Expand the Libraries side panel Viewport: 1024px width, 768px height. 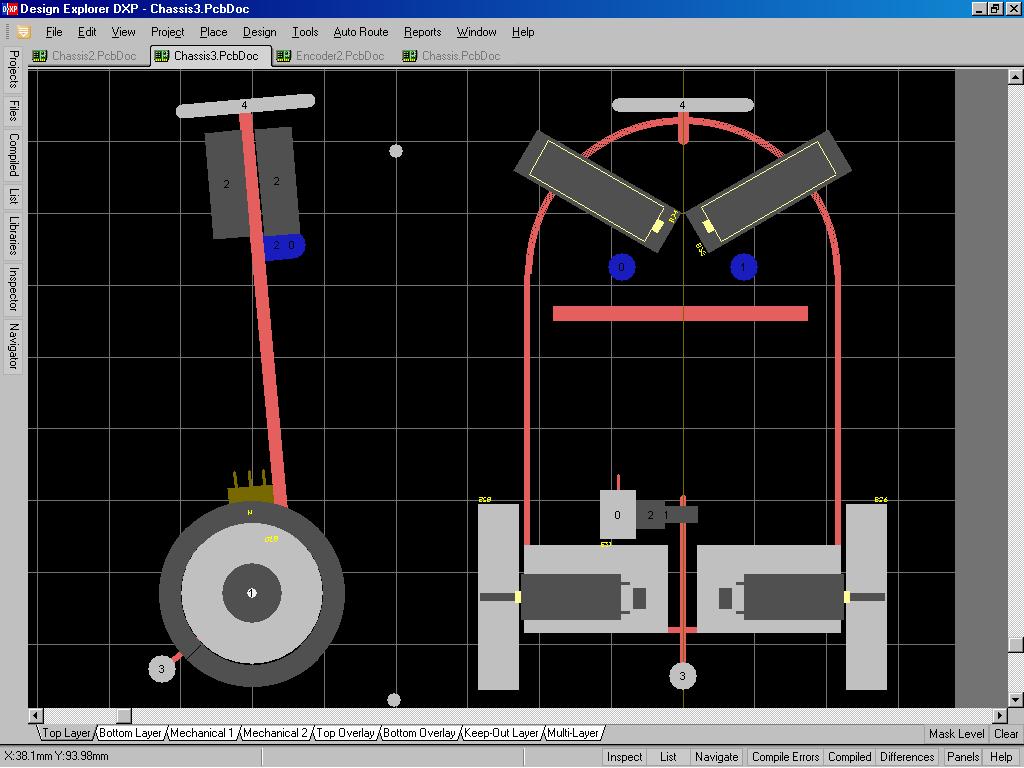[x=14, y=234]
